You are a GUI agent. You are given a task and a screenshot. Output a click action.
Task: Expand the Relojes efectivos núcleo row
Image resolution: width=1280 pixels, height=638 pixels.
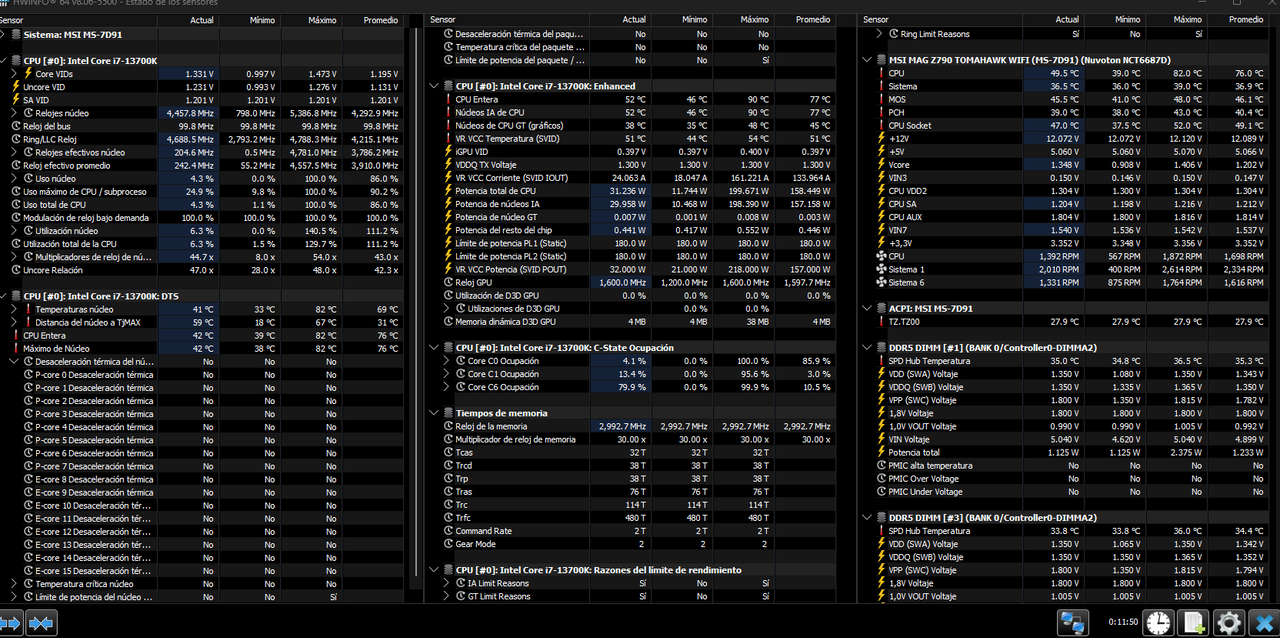tap(14, 152)
